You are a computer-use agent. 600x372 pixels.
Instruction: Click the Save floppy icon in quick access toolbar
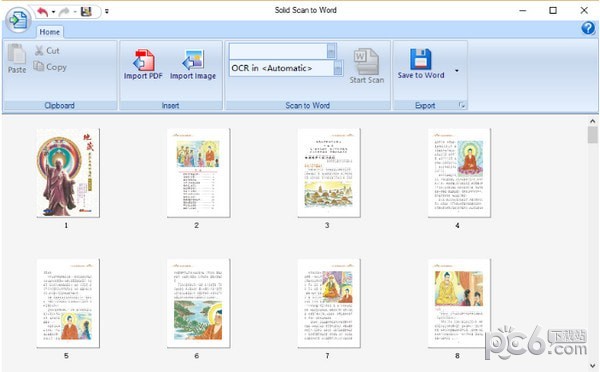(x=86, y=11)
